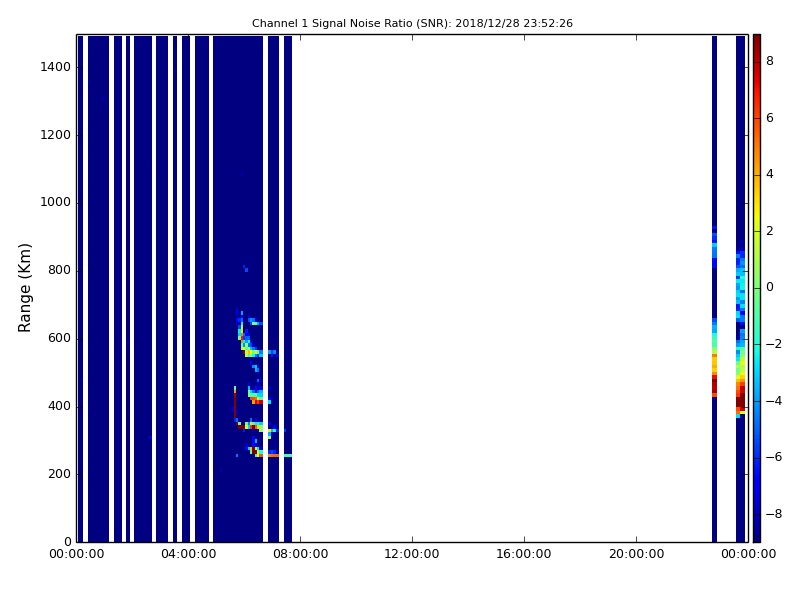Click the narrow data stripe near 22:45
The width and height of the screenshot is (800, 600).
714,288
